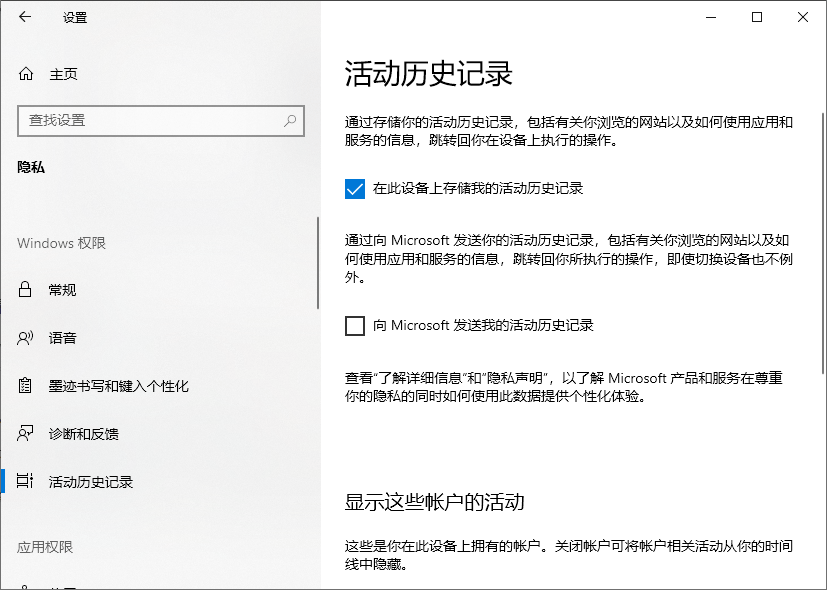
Task: Click the speech icon beside 语音
Action: point(25,338)
